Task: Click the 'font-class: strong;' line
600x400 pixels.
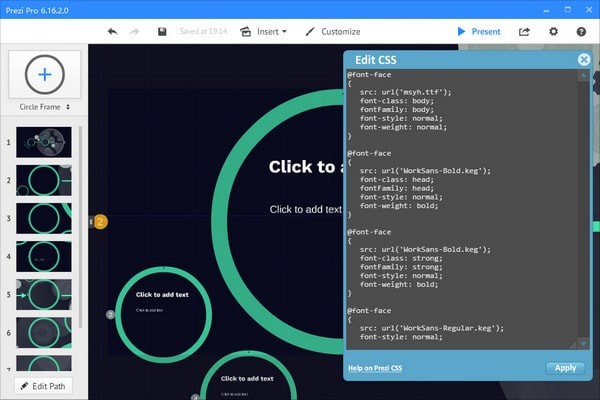Action: [401, 258]
